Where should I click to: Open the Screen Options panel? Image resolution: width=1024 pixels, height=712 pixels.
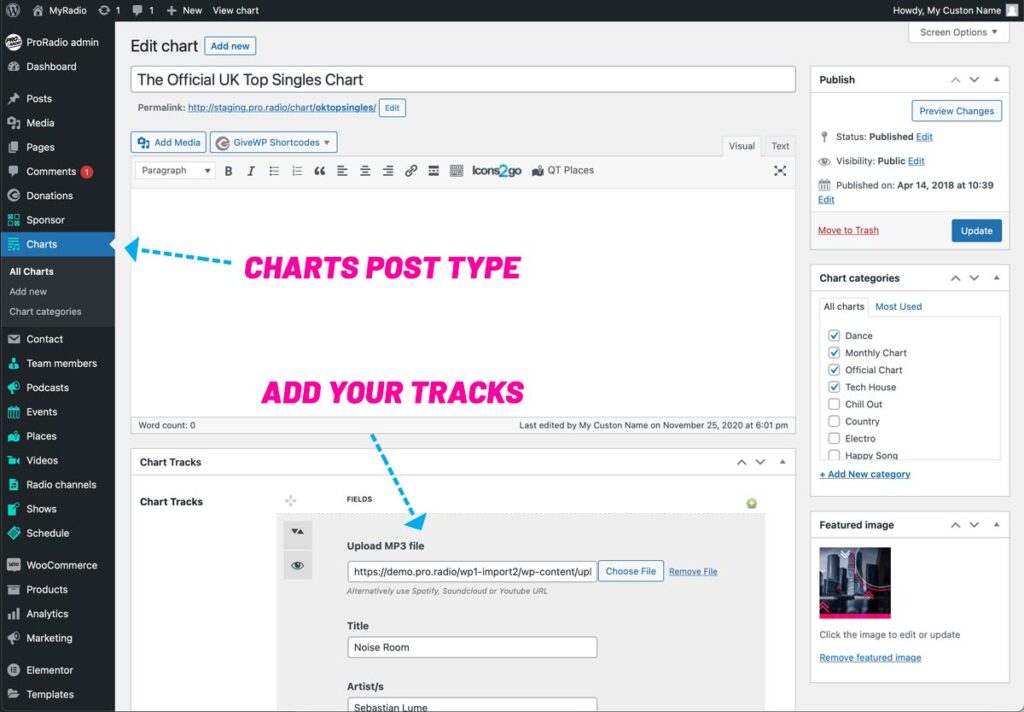958,32
